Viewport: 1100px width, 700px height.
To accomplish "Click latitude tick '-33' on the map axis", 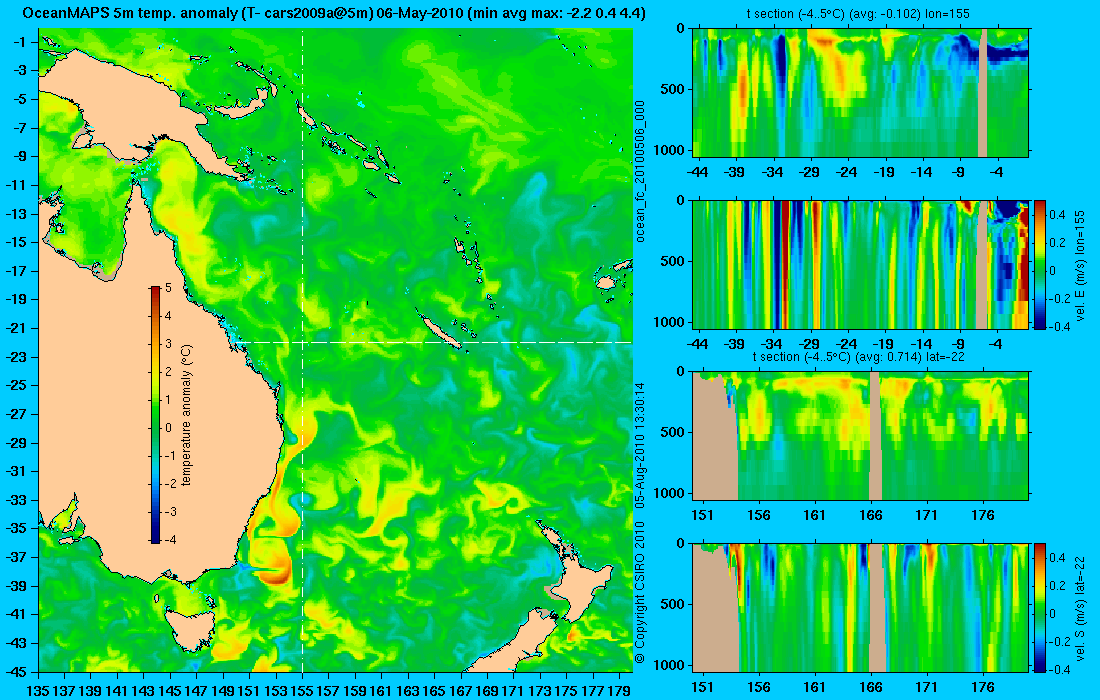I will click(x=16, y=499).
